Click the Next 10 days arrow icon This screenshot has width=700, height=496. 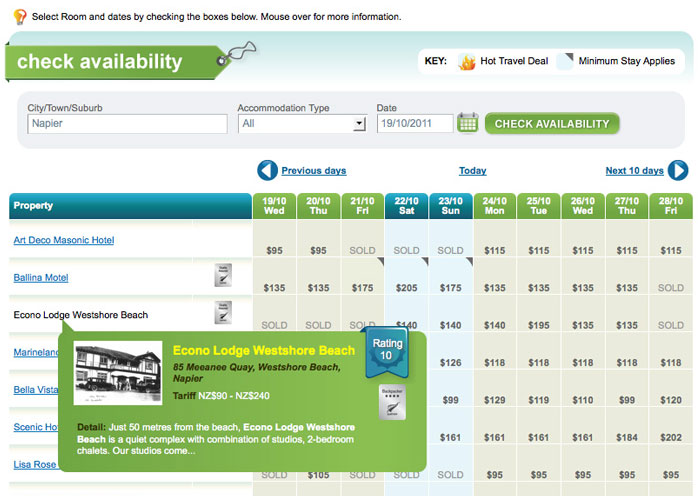point(678,171)
